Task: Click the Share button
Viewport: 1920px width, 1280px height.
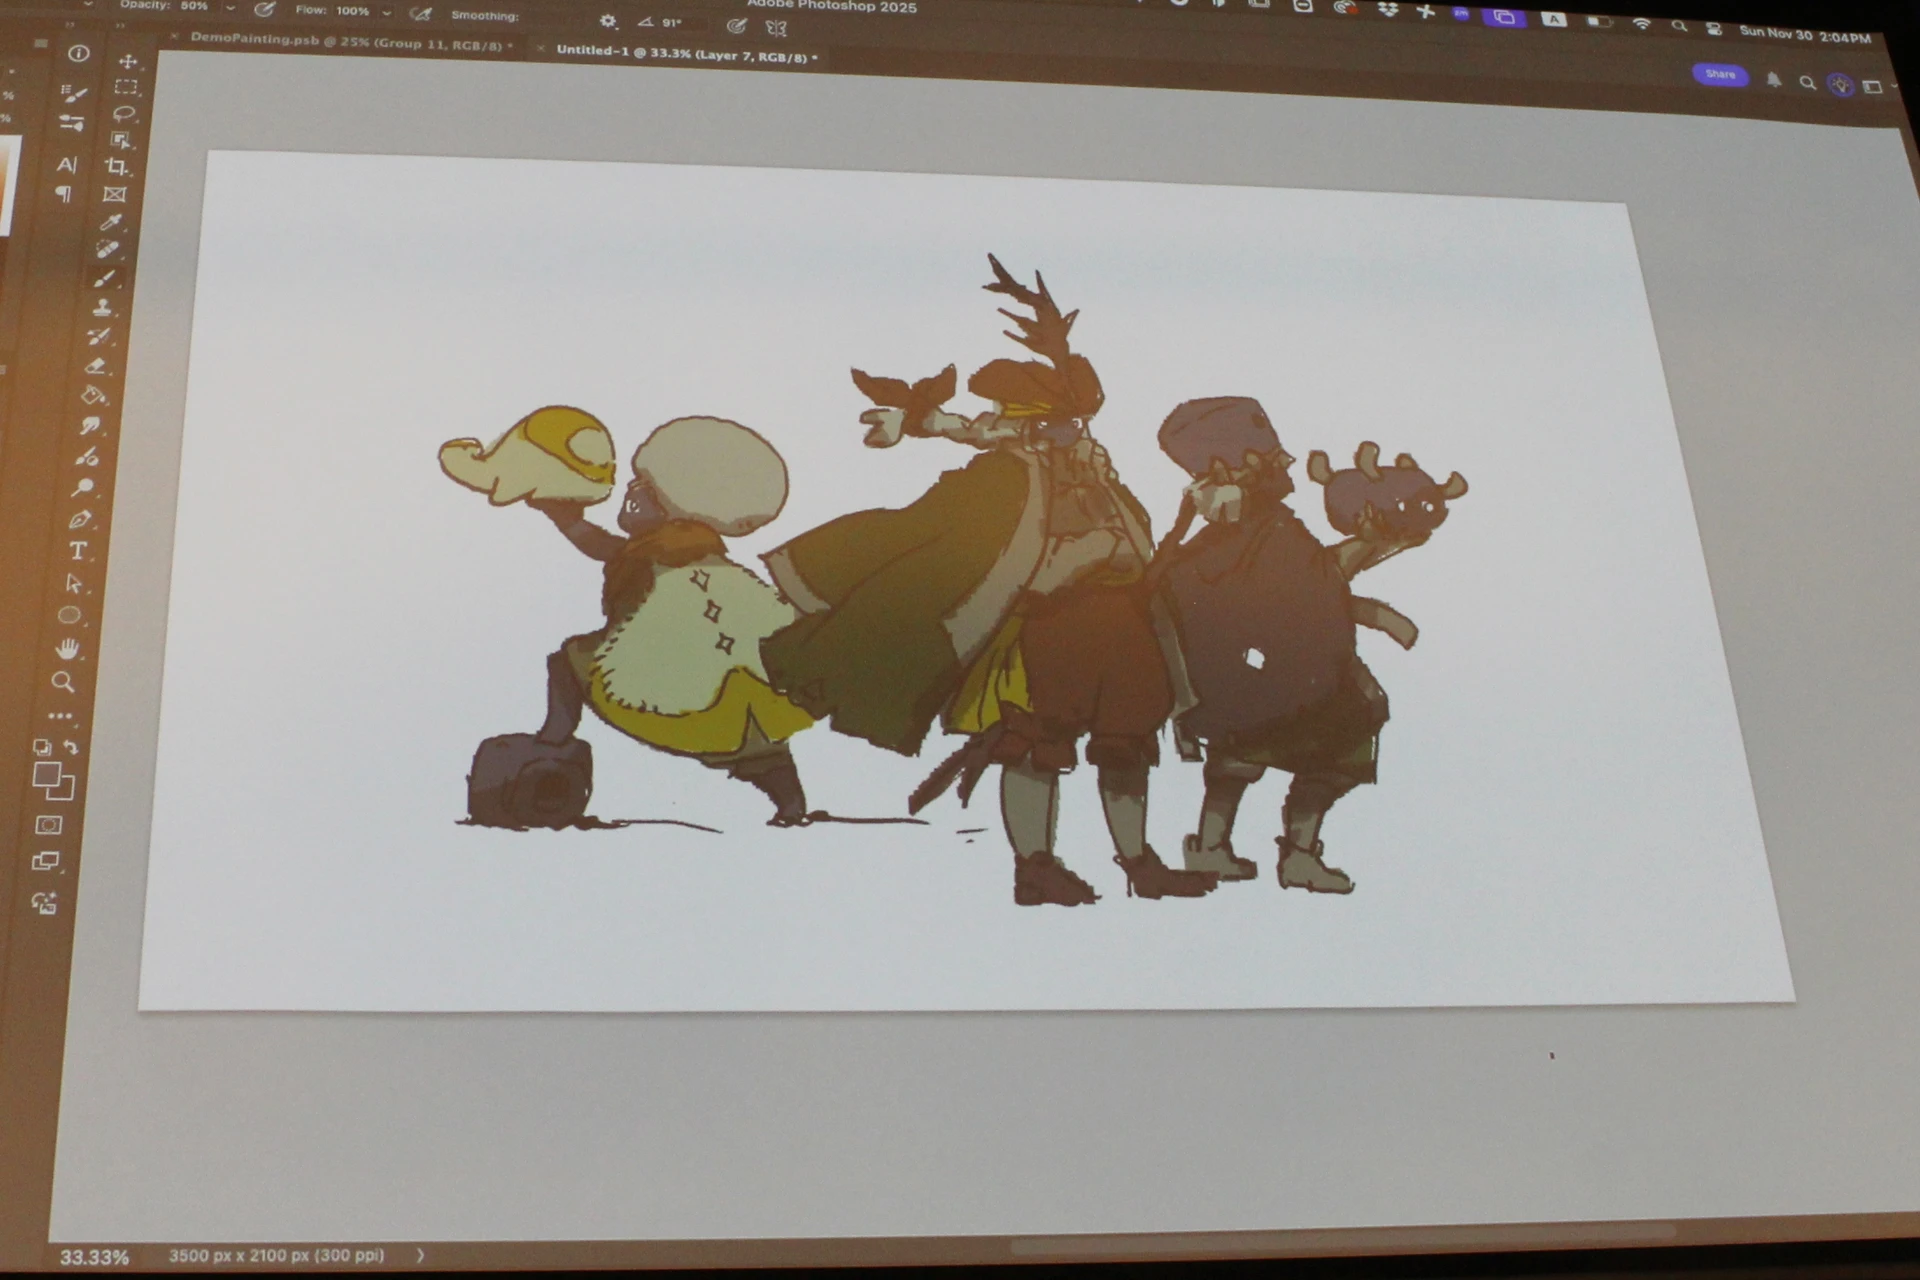Action: click(1719, 75)
